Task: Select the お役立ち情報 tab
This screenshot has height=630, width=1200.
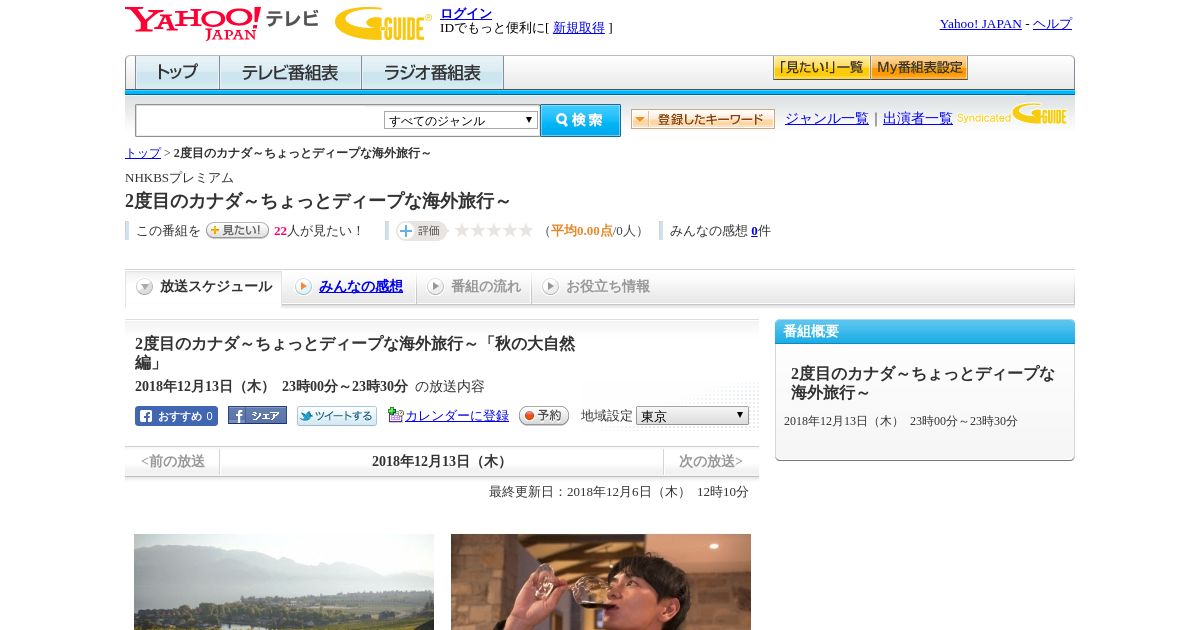Action: tap(596, 287)
